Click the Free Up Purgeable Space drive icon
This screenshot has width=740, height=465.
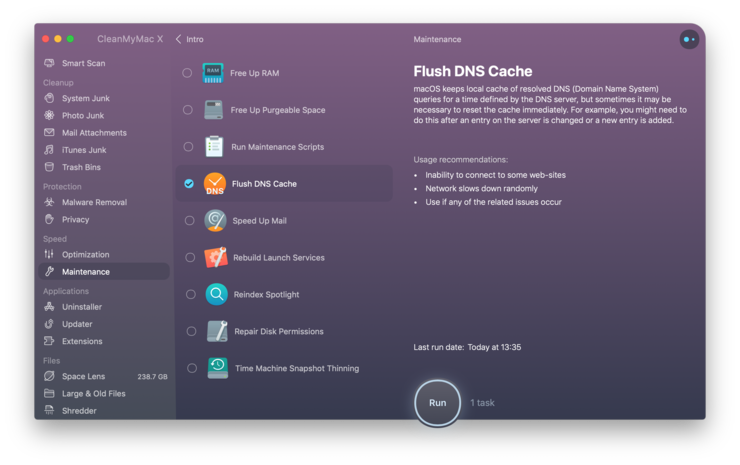pos(213,110)
